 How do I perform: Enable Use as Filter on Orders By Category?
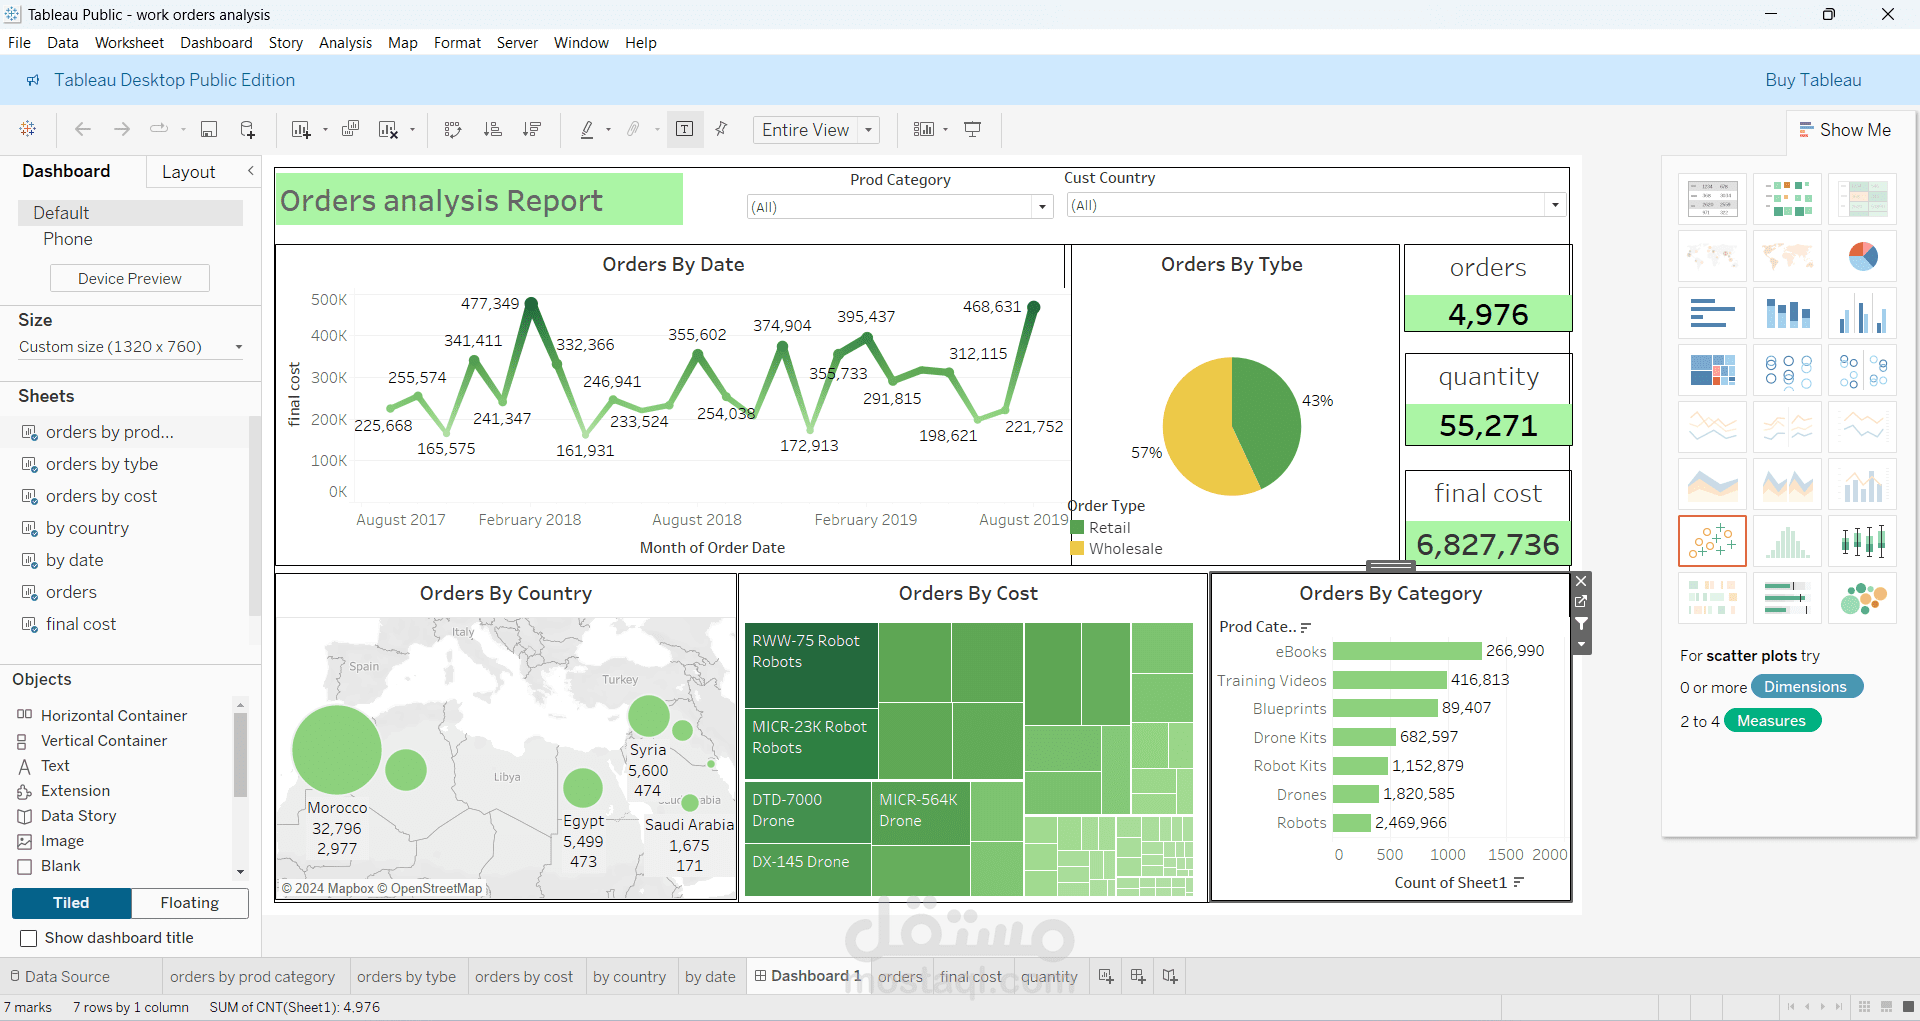pos(1581,623)
